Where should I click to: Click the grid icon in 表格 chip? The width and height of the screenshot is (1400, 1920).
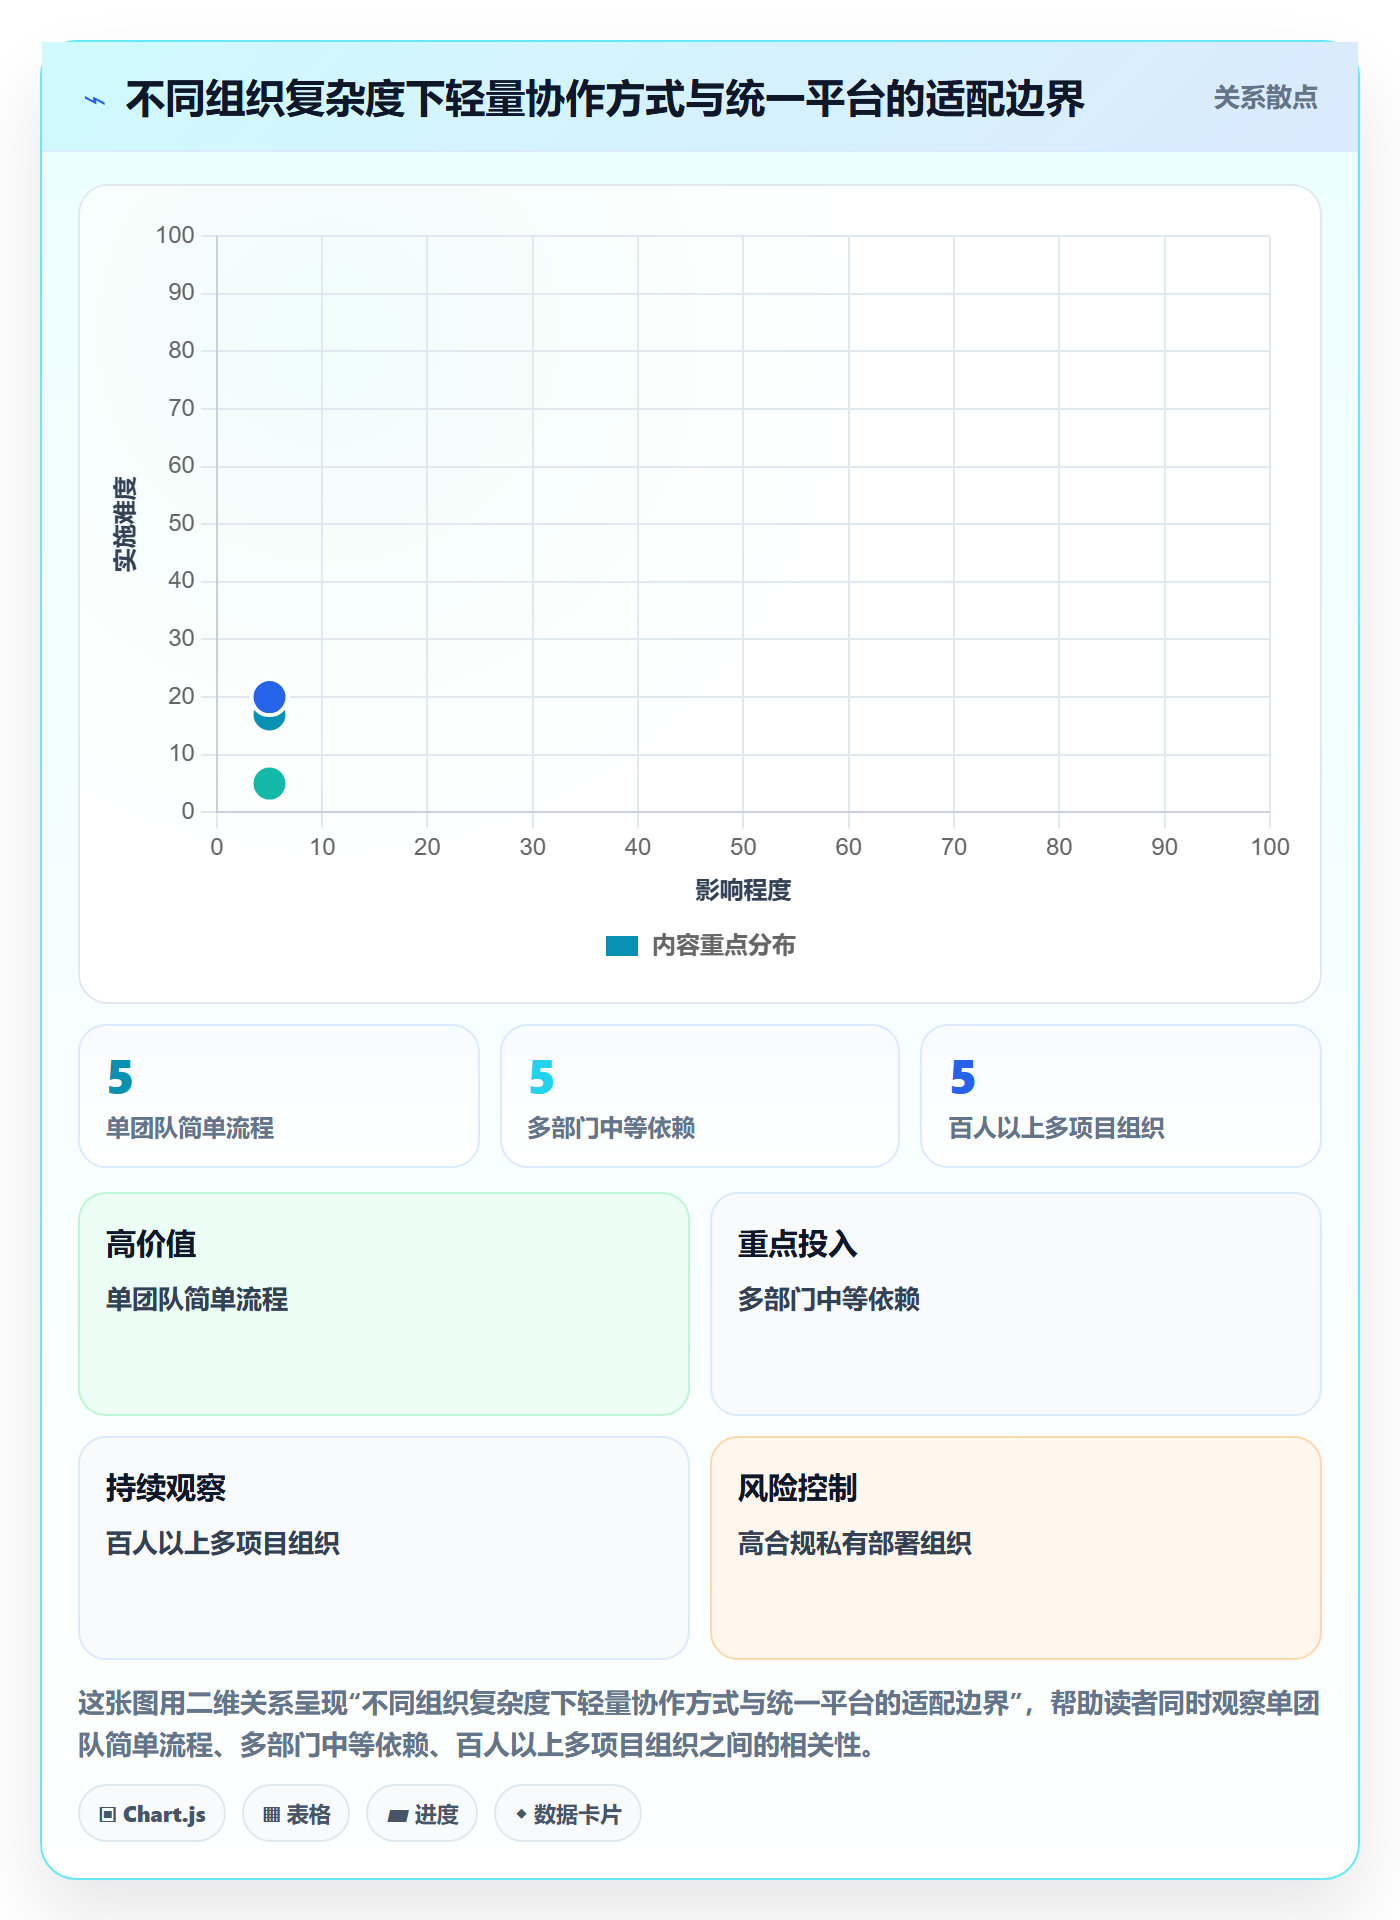(271, 1815)
